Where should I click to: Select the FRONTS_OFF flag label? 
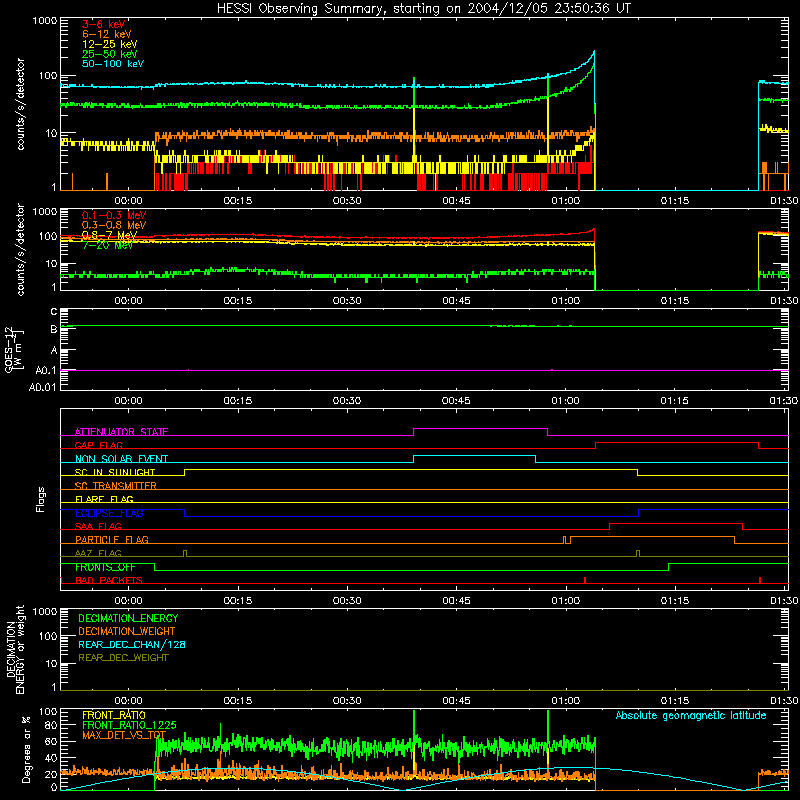105,567
